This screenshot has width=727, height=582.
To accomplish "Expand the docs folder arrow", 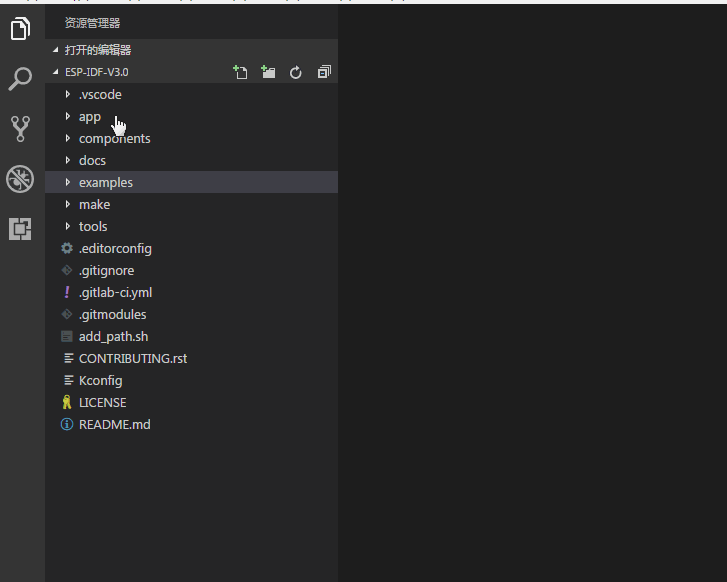I will (68, 160).
